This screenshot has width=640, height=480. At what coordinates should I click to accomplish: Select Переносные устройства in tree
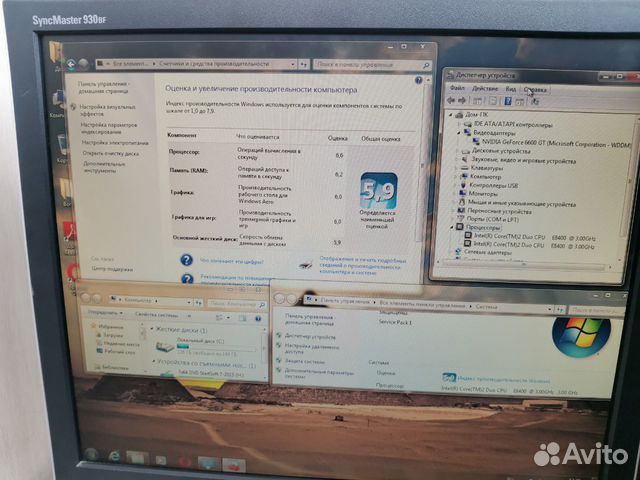tap(499, 211)
